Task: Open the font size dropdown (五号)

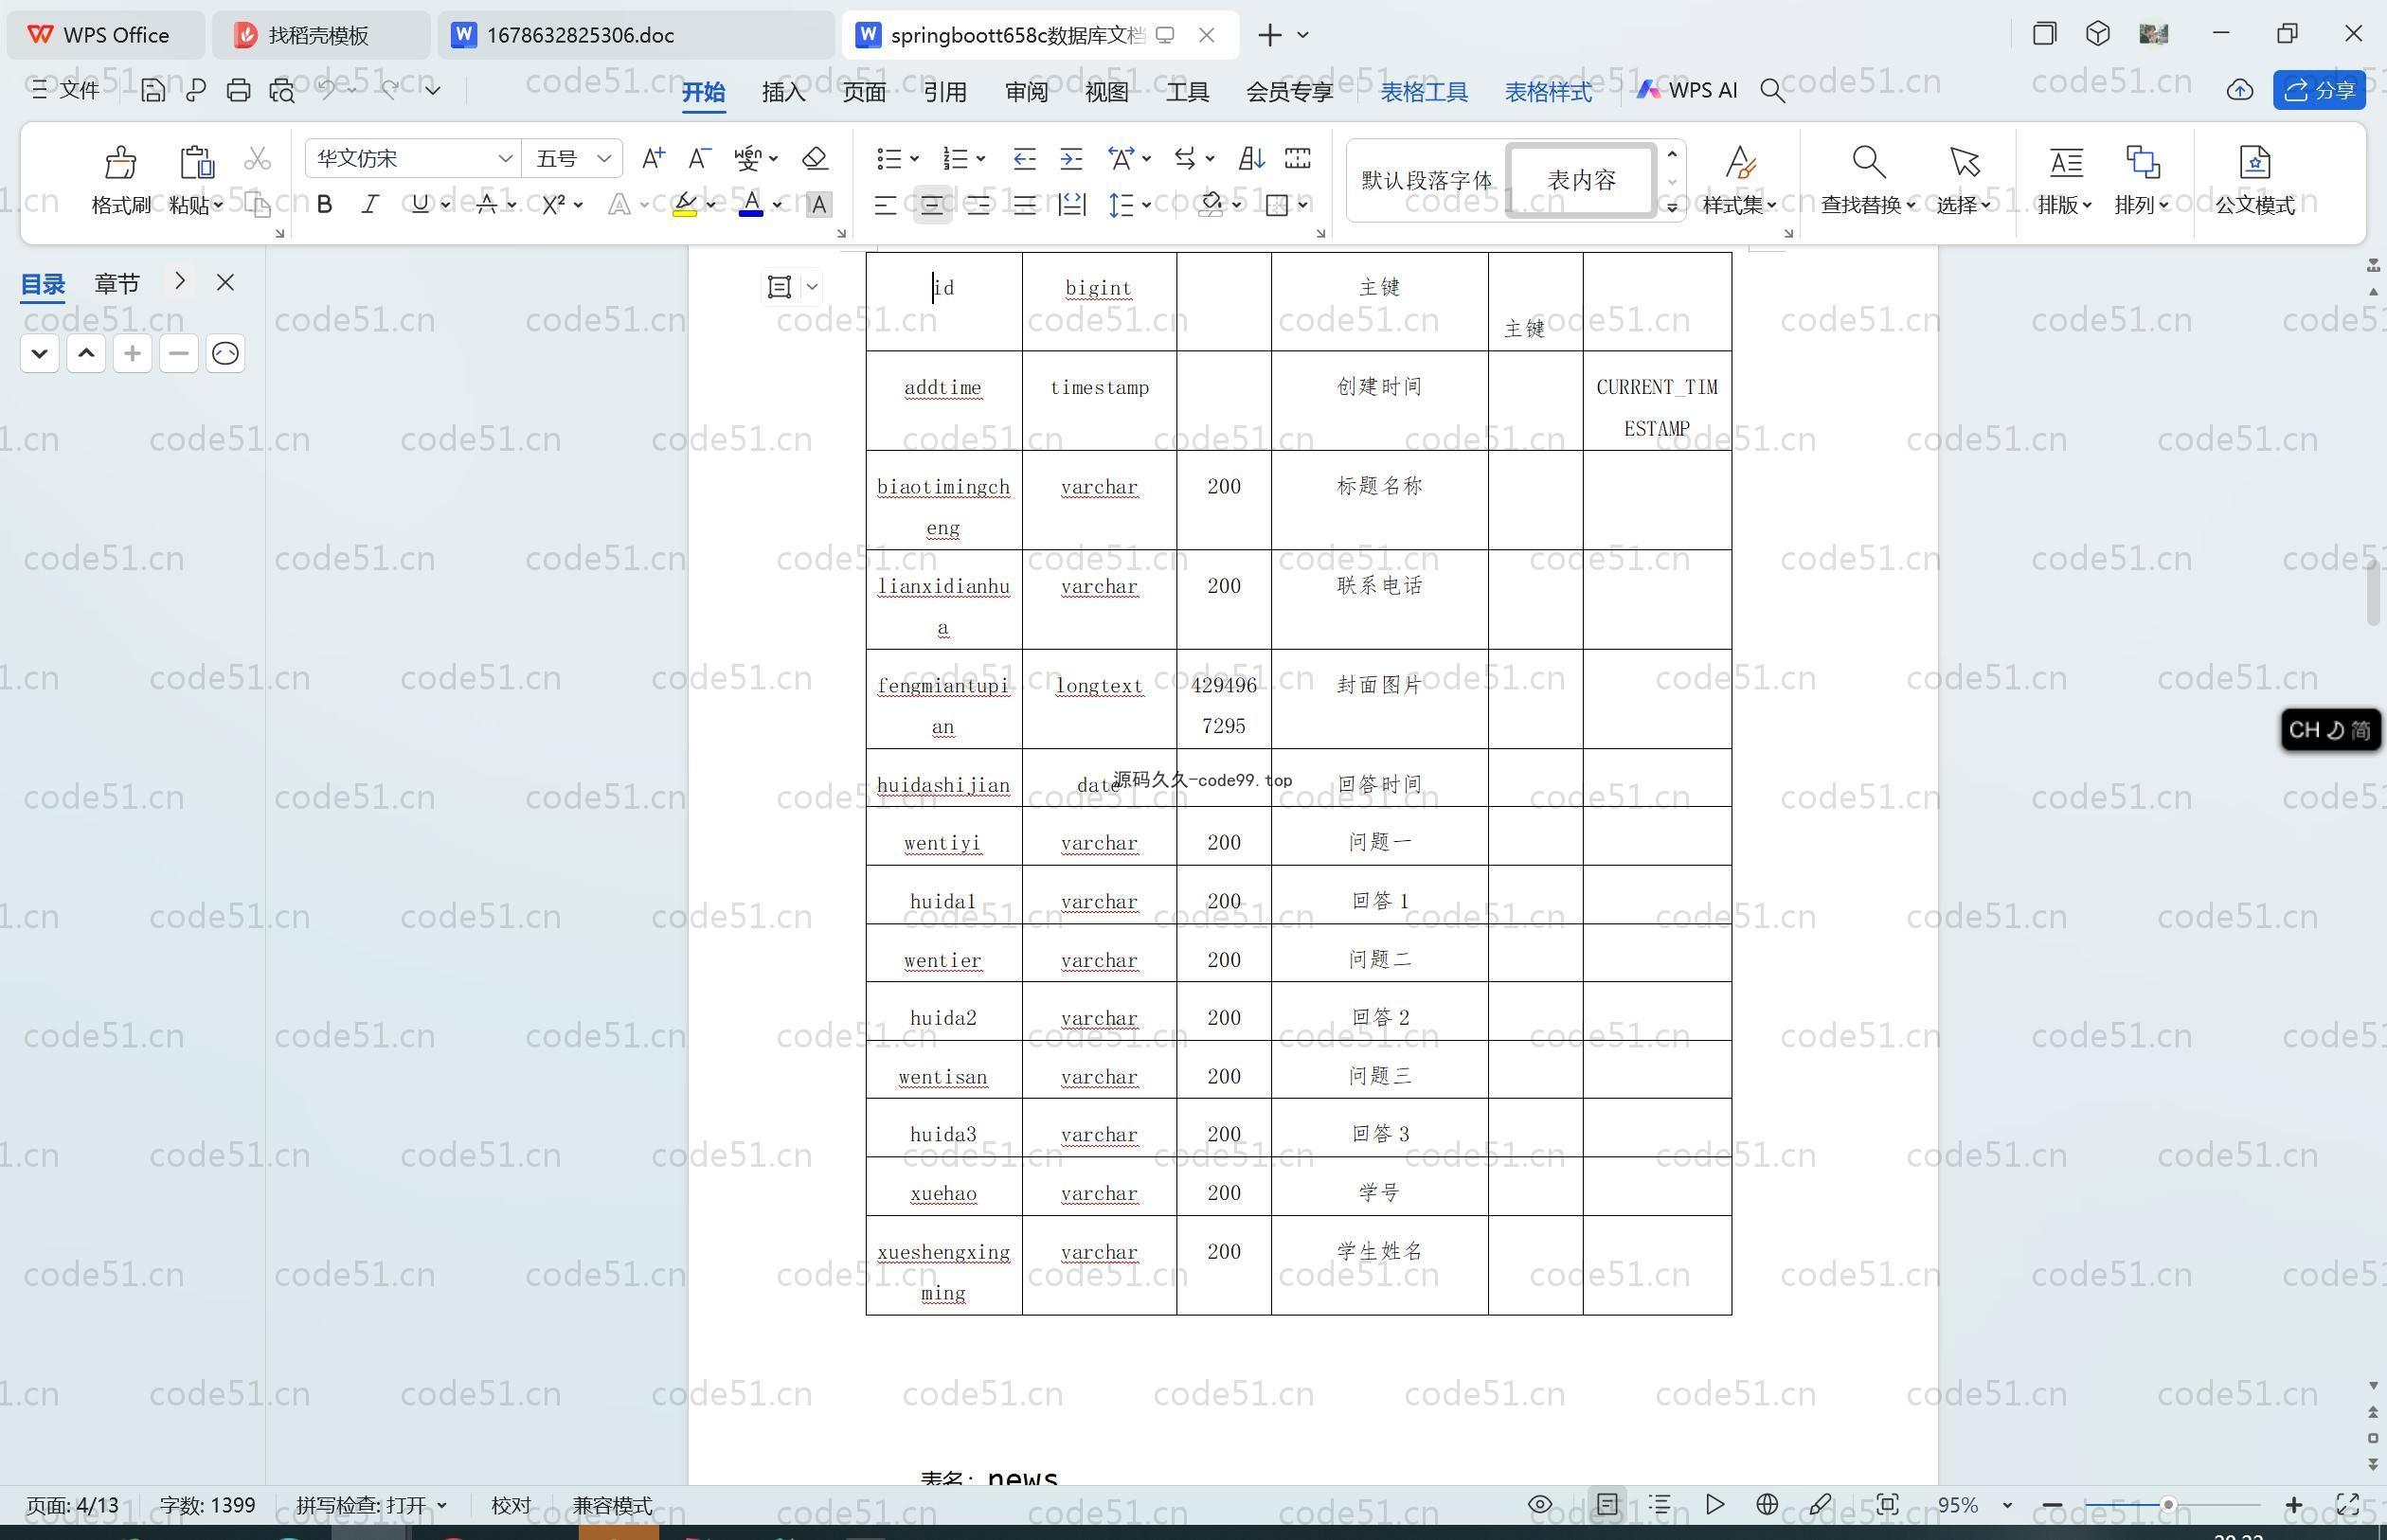Action: click(x=604, y=158)
